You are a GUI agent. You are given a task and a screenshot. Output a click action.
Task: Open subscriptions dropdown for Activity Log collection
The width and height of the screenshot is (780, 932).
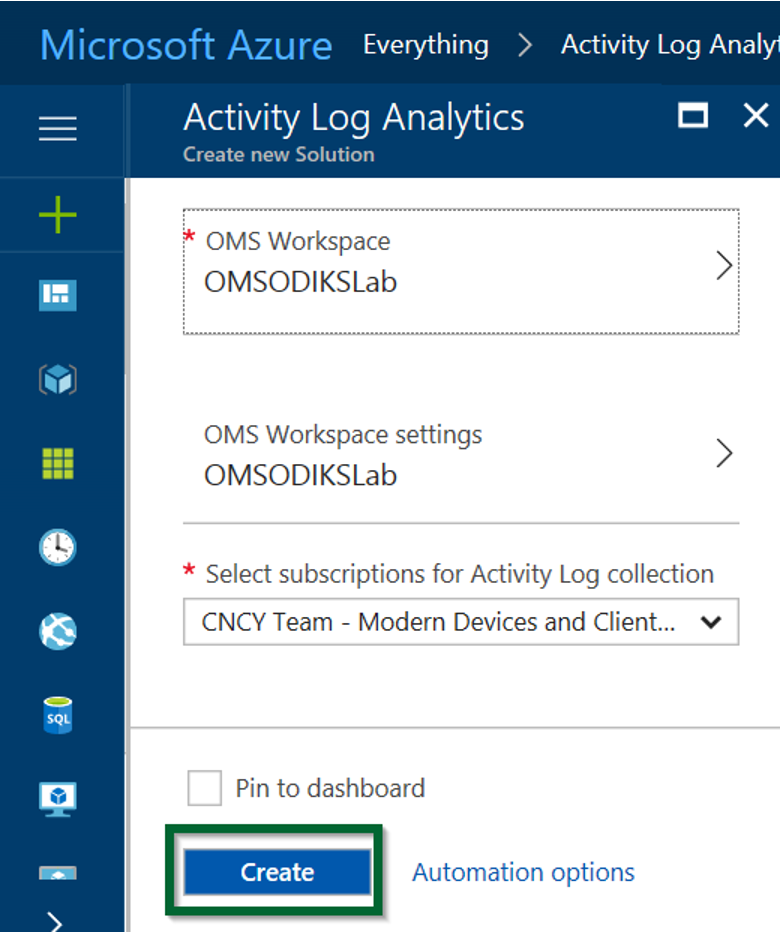461,622
